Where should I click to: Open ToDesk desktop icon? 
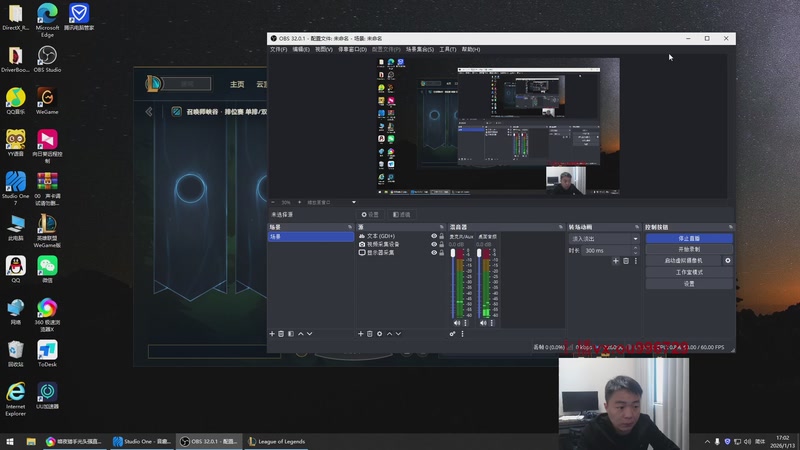[x=47, y=353]
